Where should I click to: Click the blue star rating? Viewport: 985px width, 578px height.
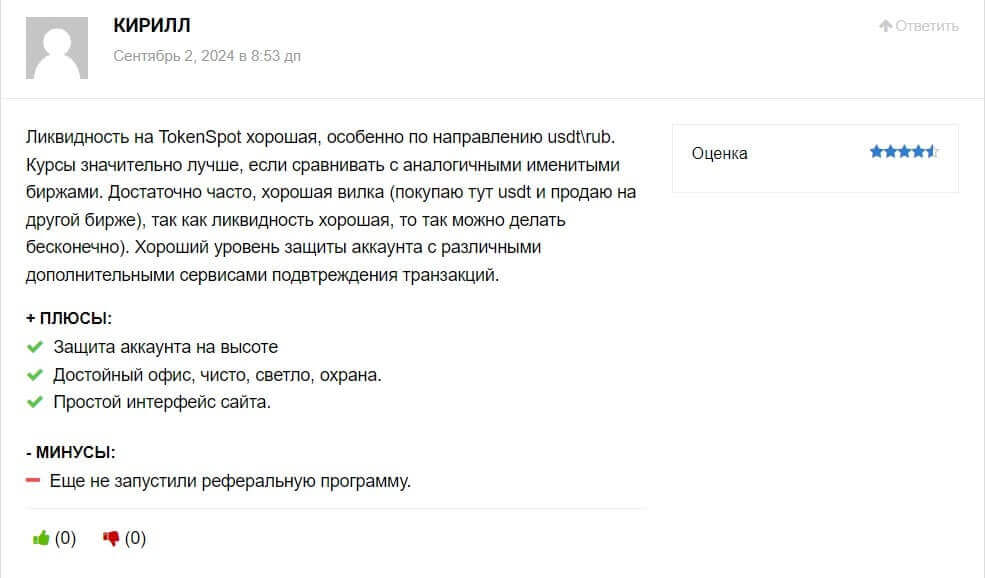[903, 152]
